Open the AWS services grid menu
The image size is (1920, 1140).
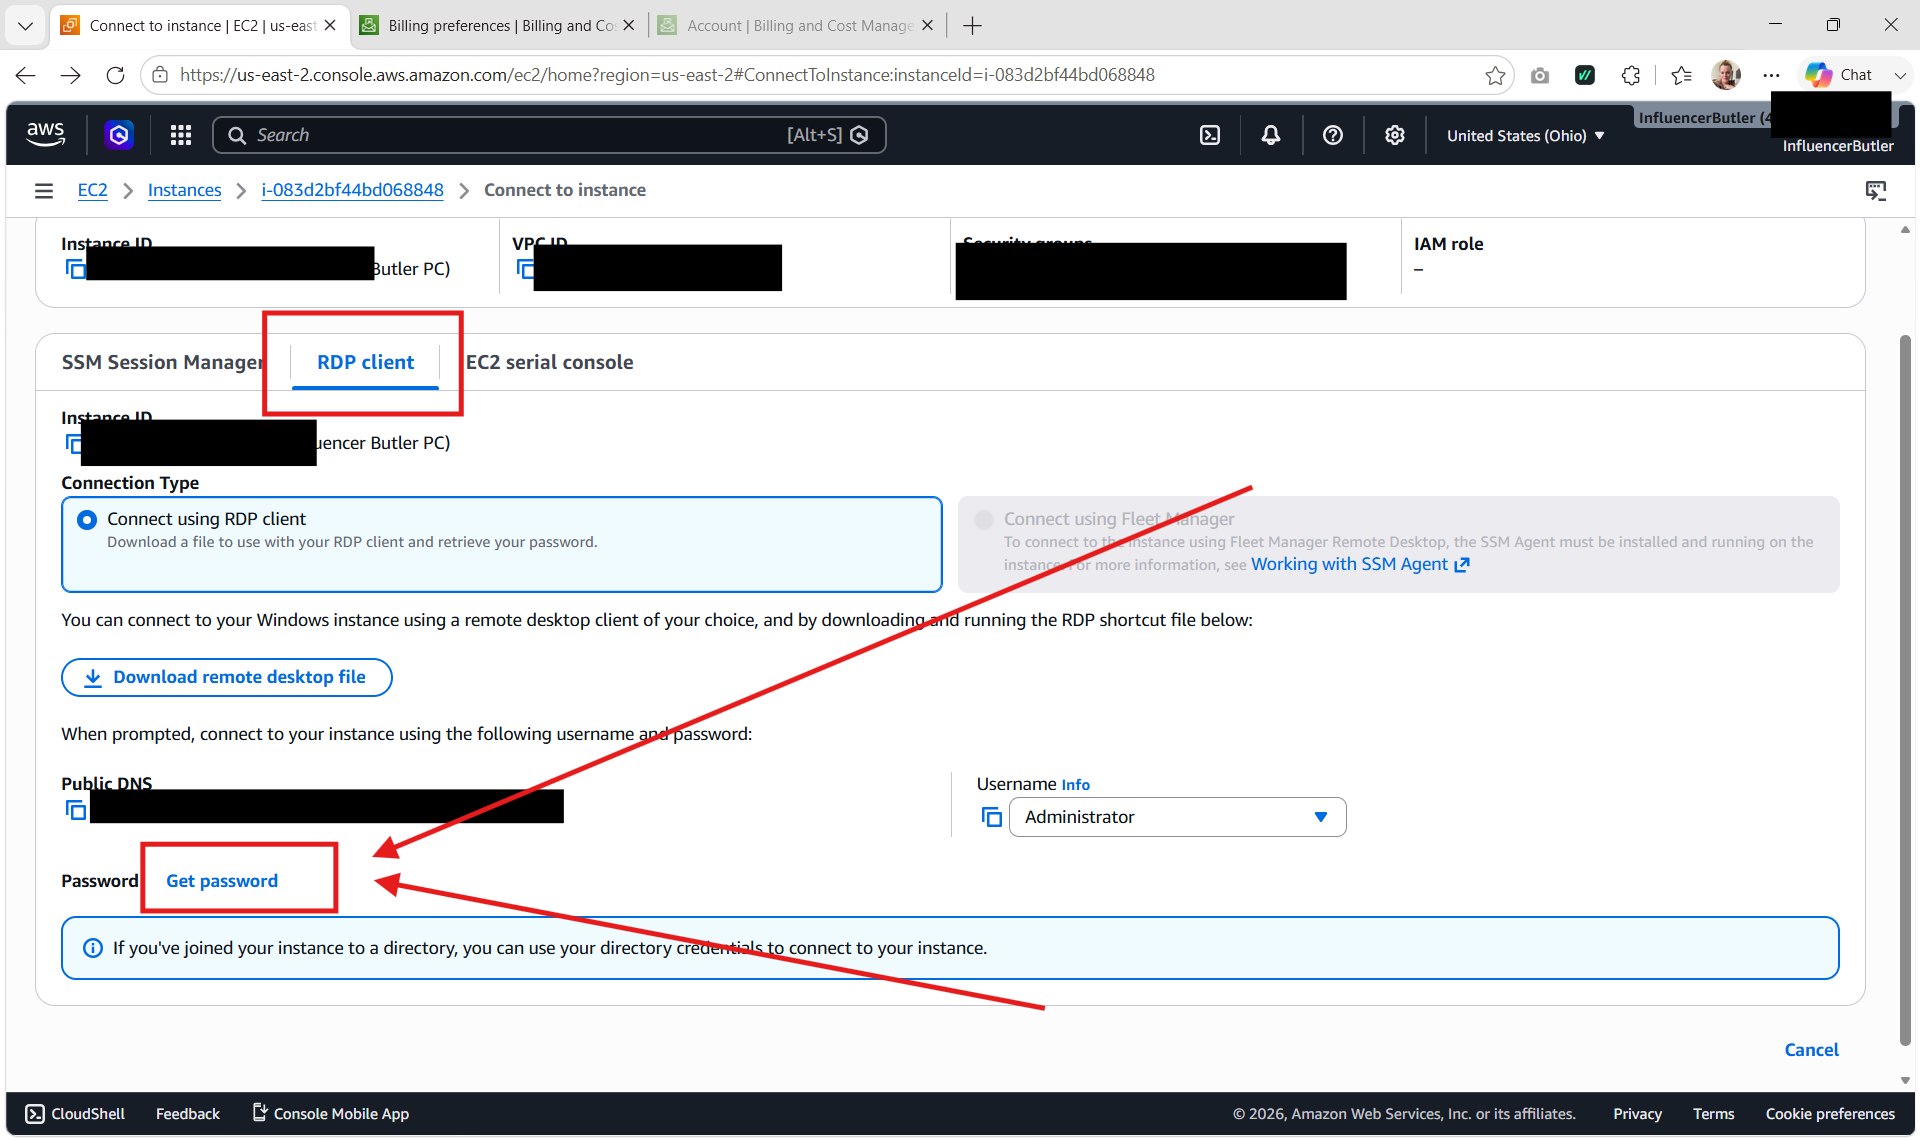[181, 135]
